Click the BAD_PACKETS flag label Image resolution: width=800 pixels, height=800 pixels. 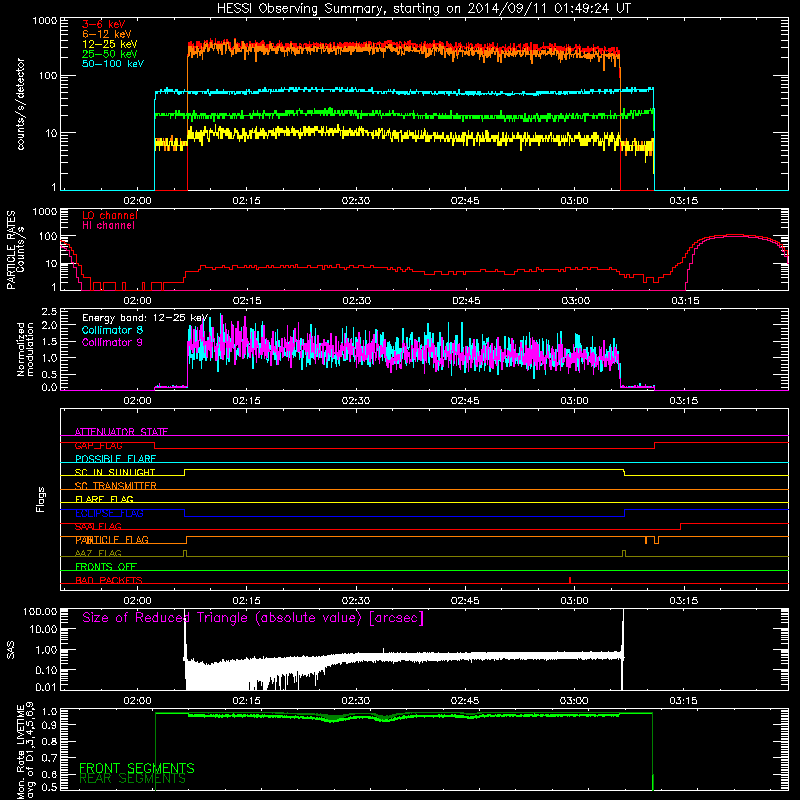[109, 580]
